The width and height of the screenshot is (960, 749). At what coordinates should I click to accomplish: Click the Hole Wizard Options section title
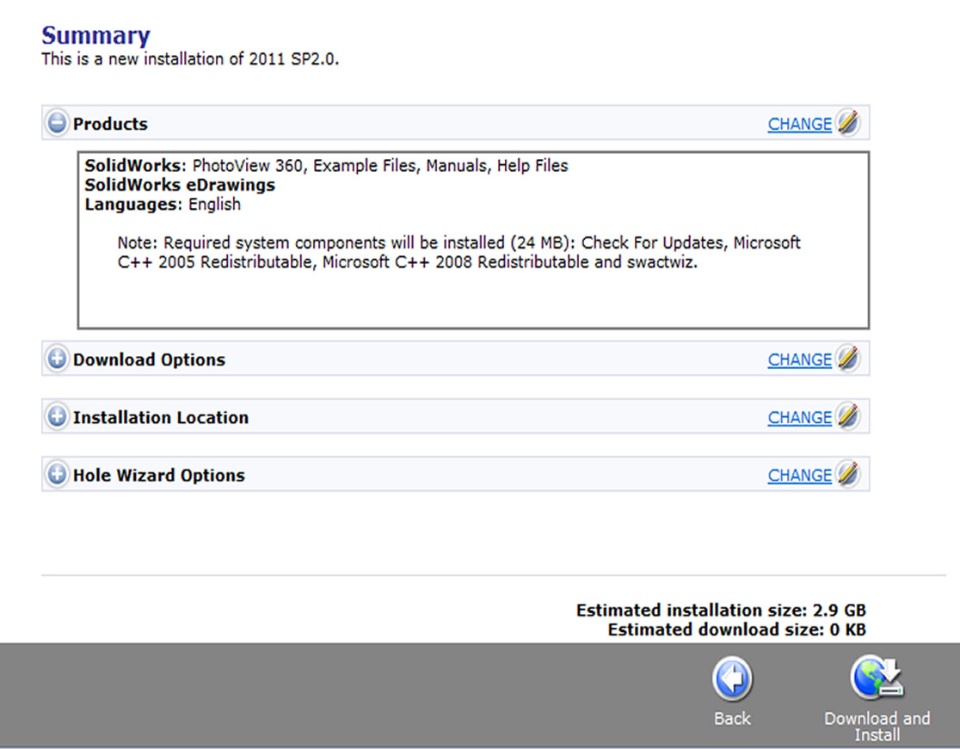pyautogui.click(x=159, y=476)
